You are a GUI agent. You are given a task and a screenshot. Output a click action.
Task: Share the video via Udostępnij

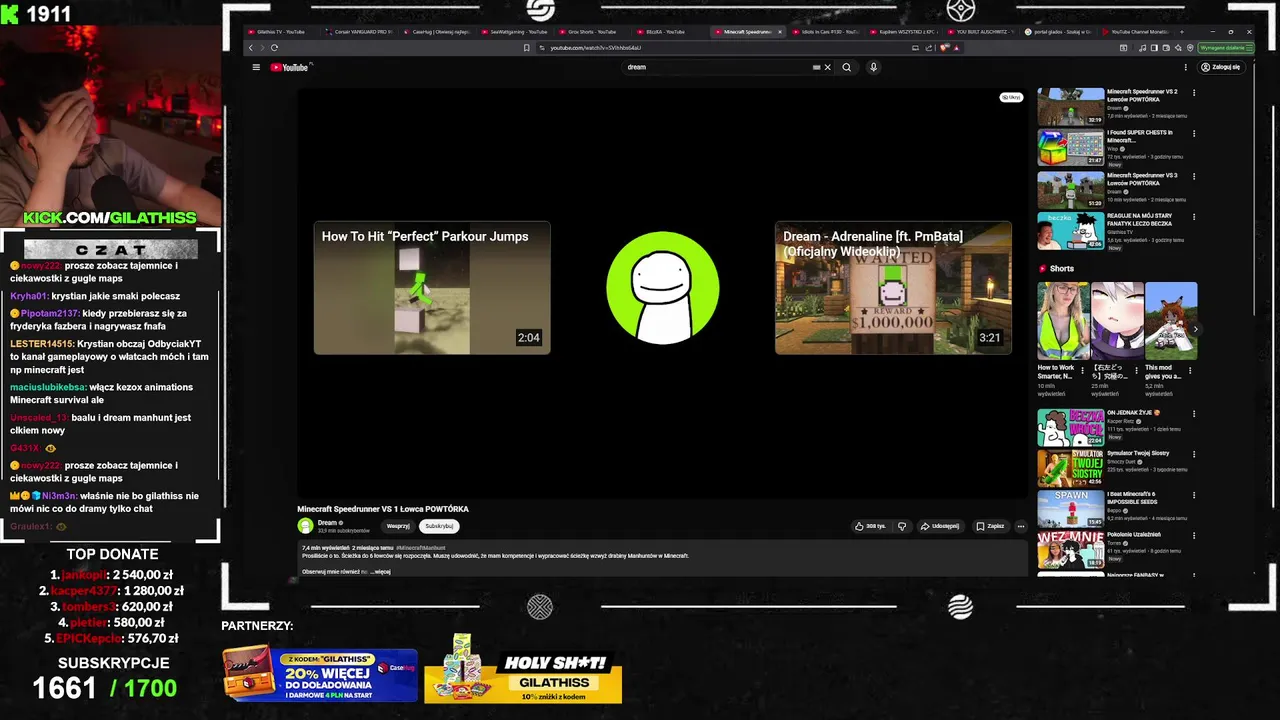[940, 526]
